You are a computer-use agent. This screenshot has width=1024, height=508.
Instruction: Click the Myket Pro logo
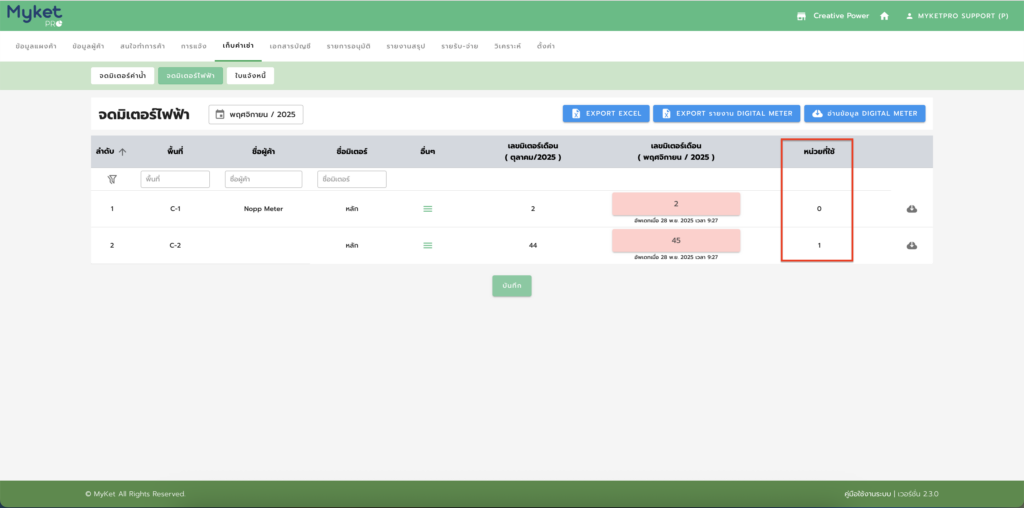tap(35, 15)
